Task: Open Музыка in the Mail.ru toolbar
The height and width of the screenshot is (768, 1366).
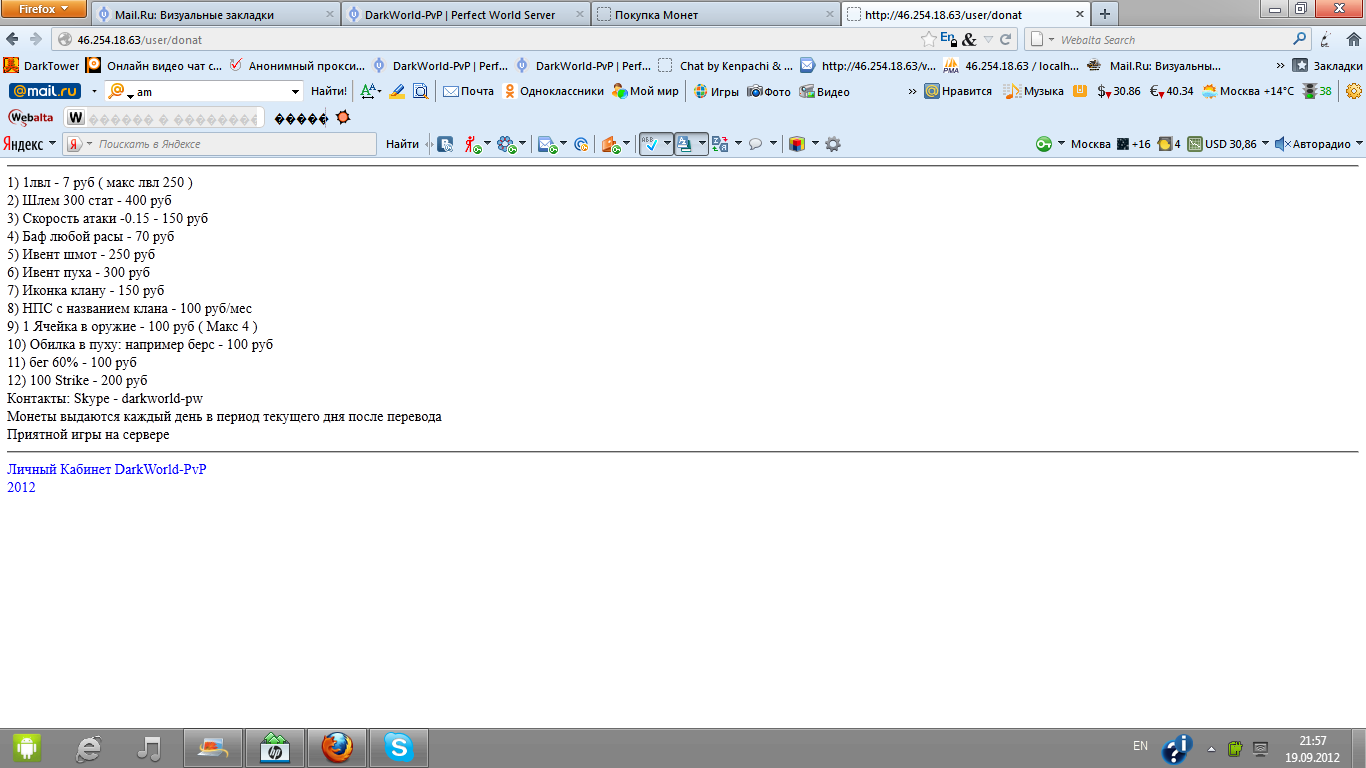Action: pyautogui.click(x=1033, y=91)
